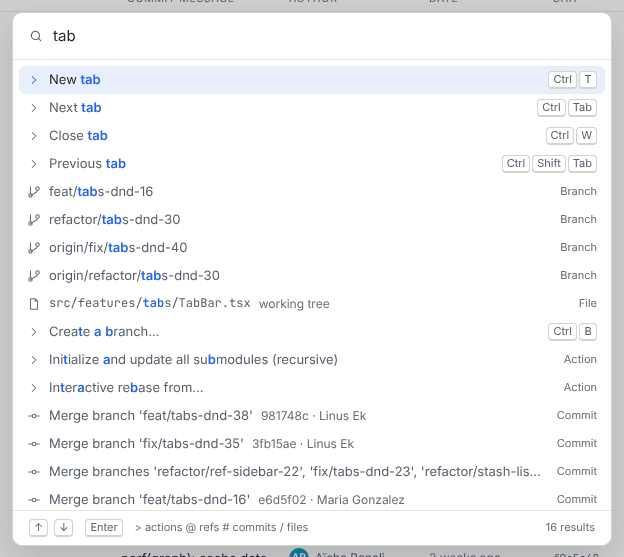624x557 pixels.
Task: Choose the Close tab command
Action: [x=312, y=136]
